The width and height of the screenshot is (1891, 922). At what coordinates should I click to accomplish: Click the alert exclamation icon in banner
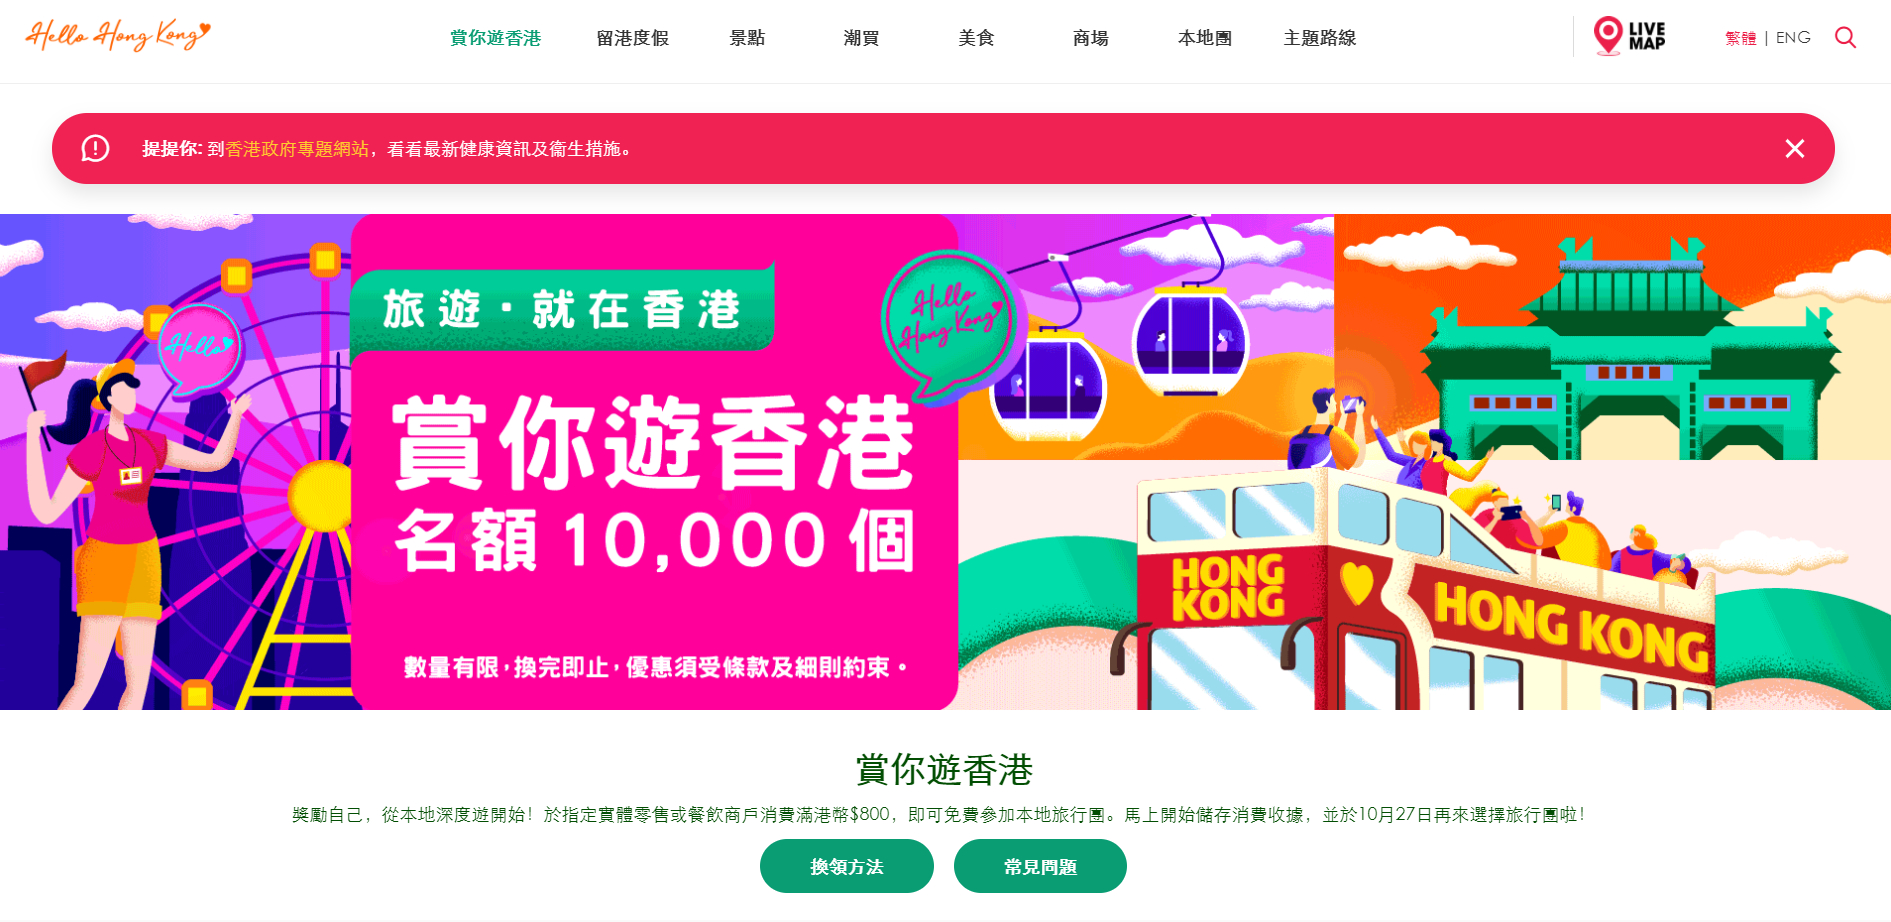pyautogui.click(x=95, y=149)
